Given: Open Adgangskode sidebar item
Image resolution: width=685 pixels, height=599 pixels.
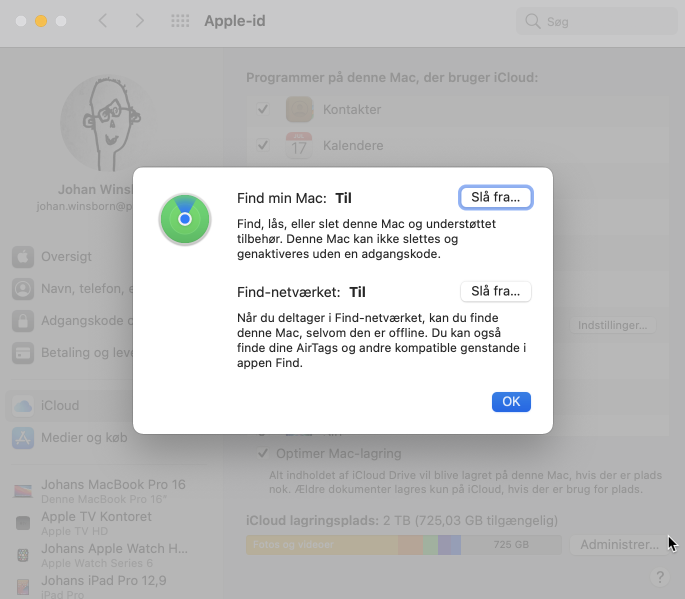Looking at the screenshot, I should point(70,321).
